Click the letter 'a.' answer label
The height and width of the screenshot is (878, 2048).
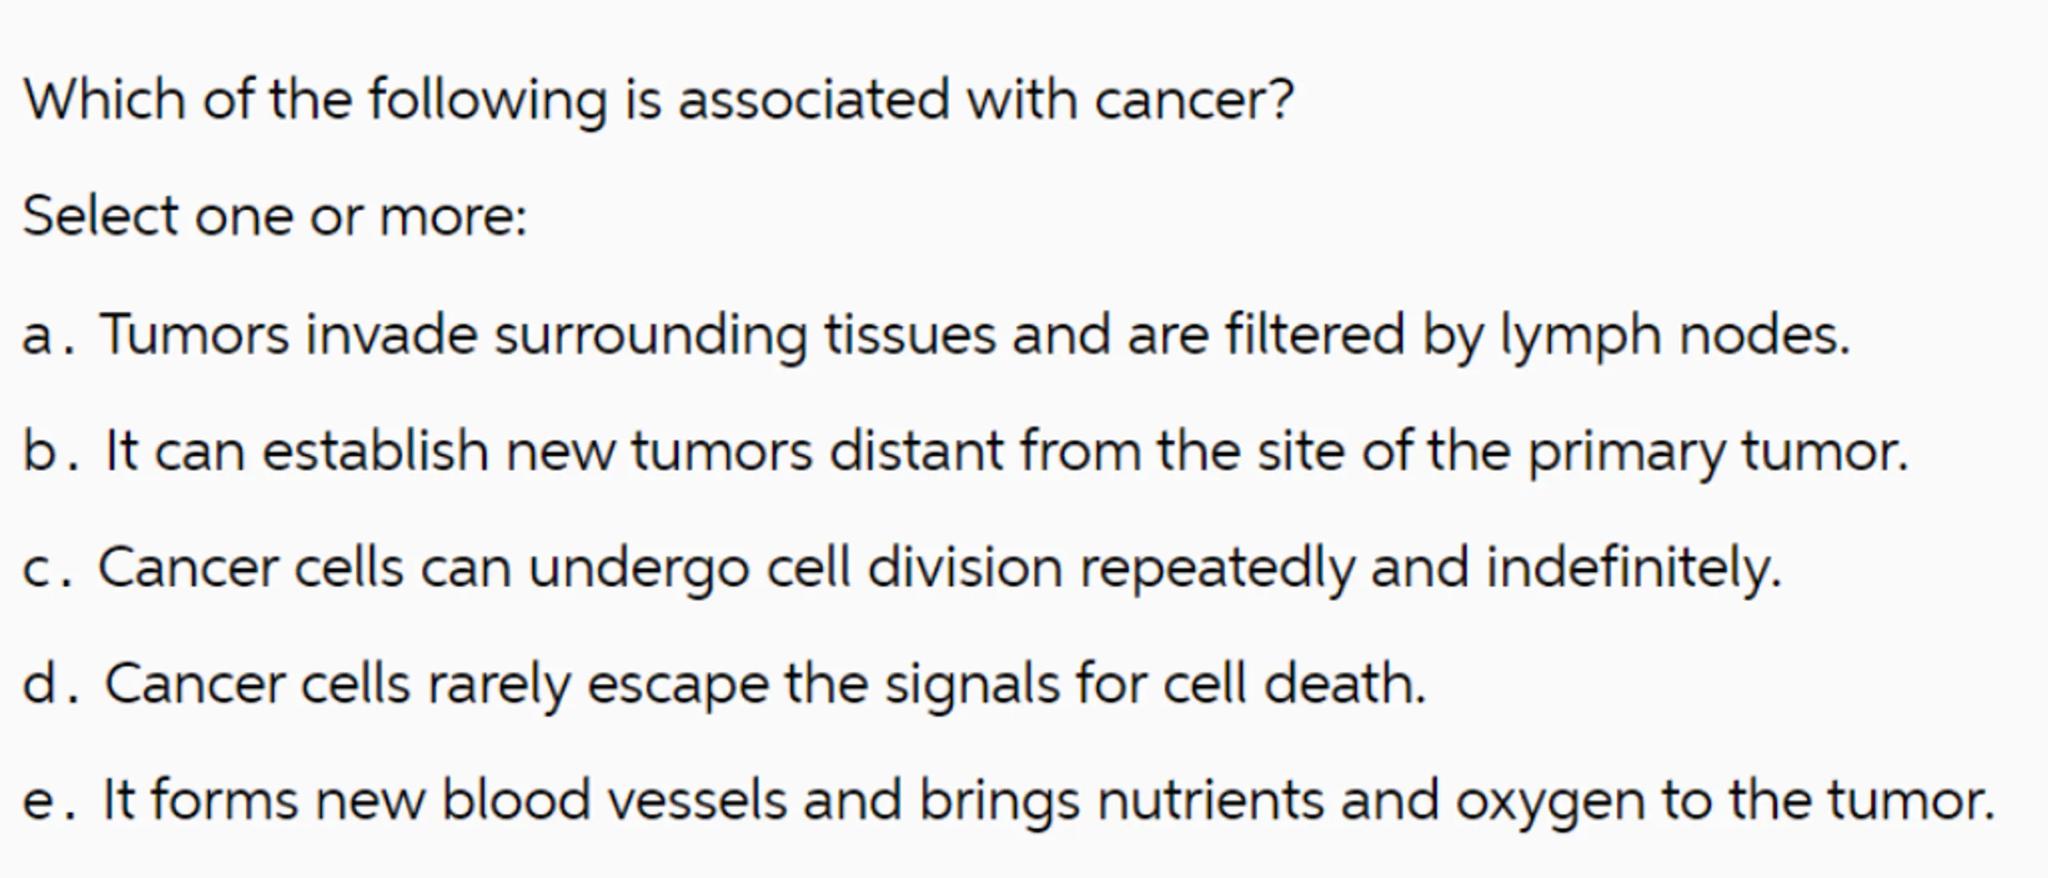pyautogui.click(x=47, y=336)
